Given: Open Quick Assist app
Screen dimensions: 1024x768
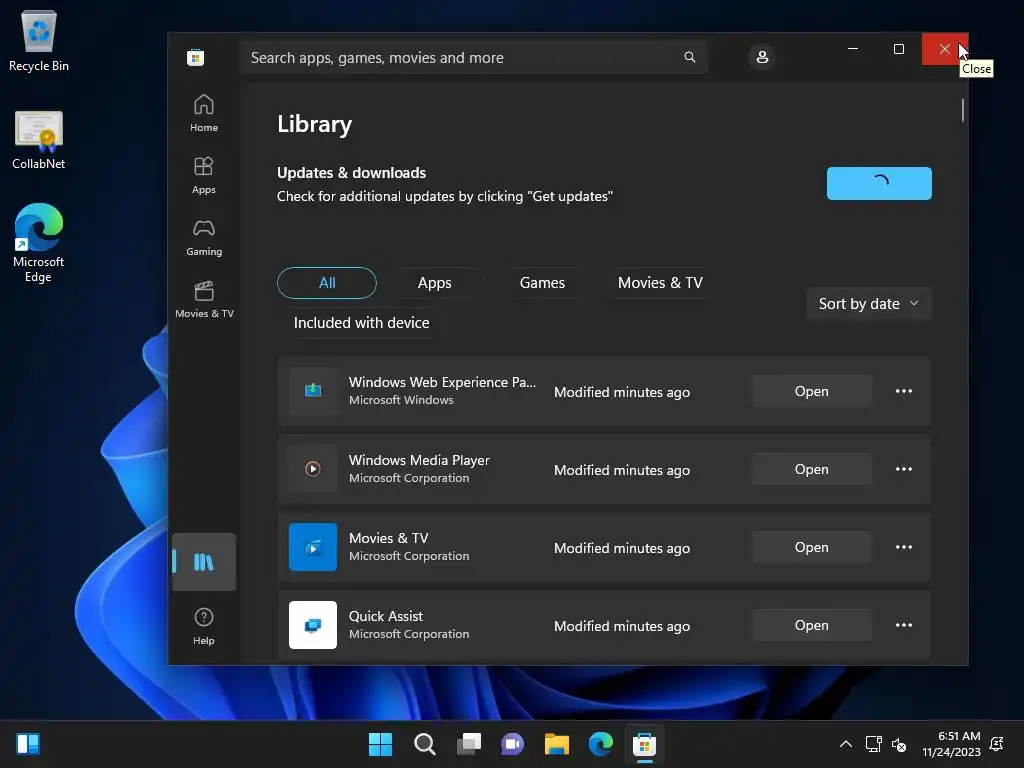Looking at the screenshot, I should [812, 625].
